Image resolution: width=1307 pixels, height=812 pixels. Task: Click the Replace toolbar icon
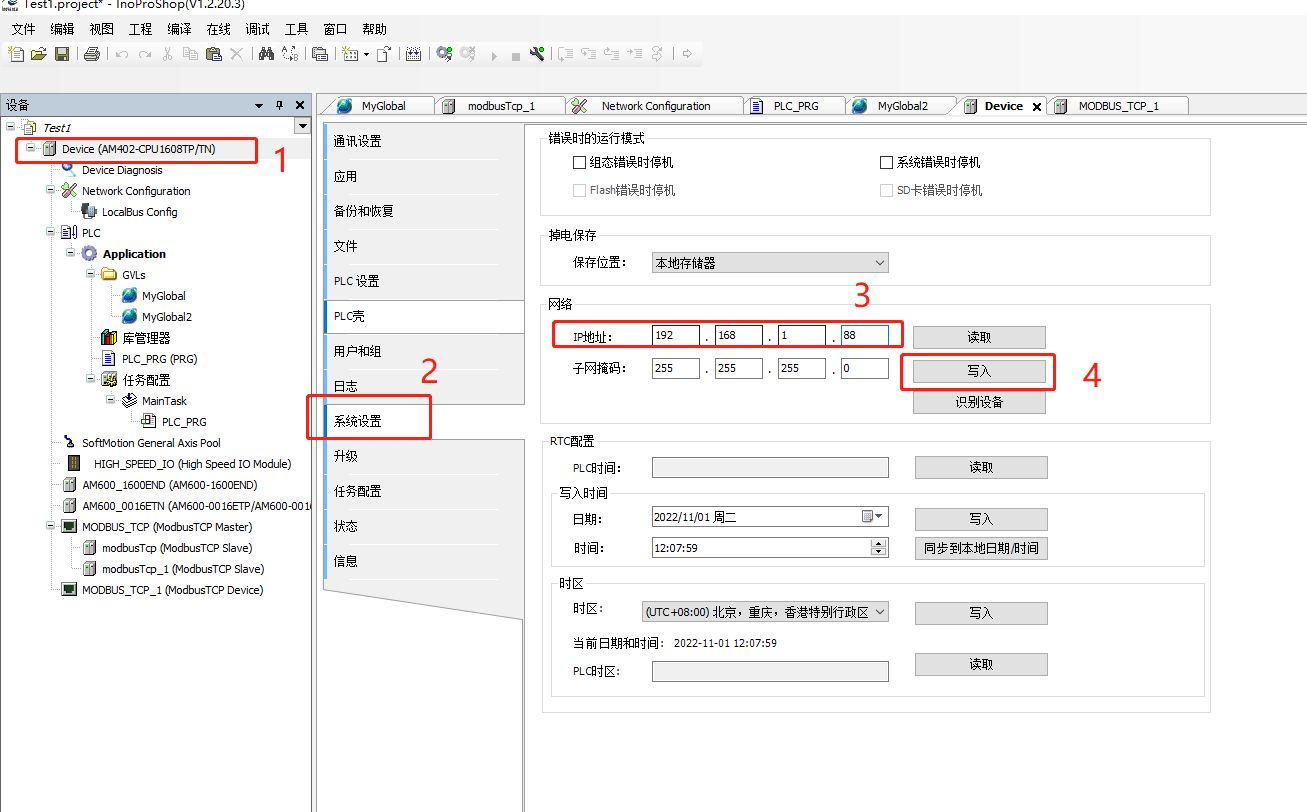point(290,54)
